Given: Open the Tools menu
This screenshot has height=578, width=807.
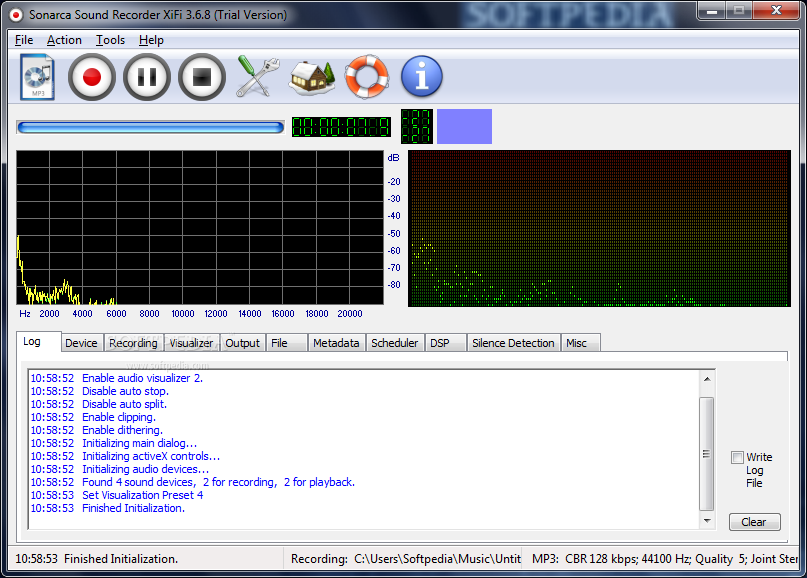Looking at the screenshot, I should coord(110,40).
